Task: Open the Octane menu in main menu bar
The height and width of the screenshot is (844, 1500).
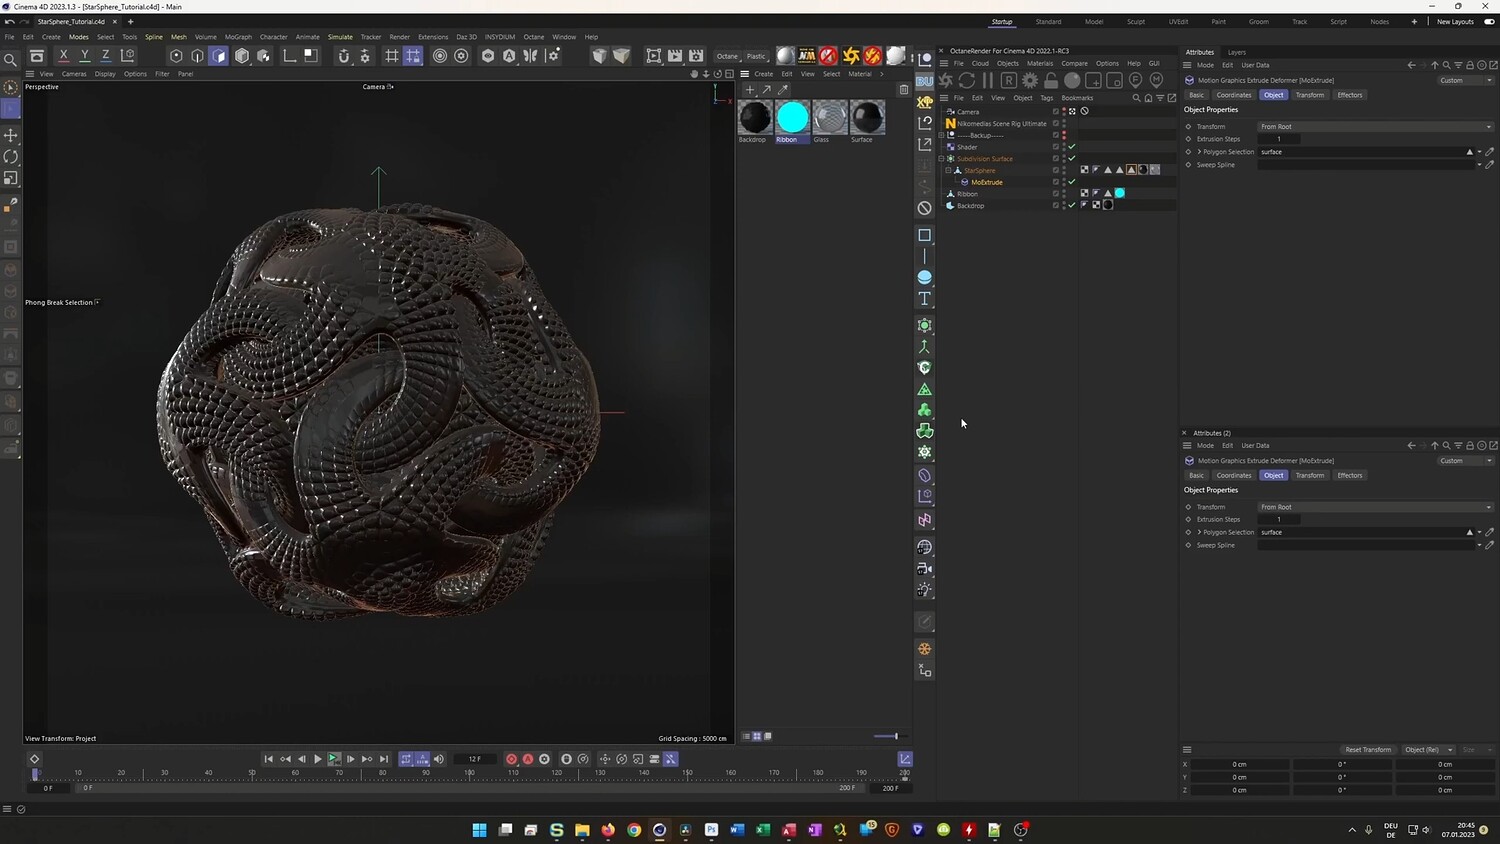Action: tap(534, 37)
